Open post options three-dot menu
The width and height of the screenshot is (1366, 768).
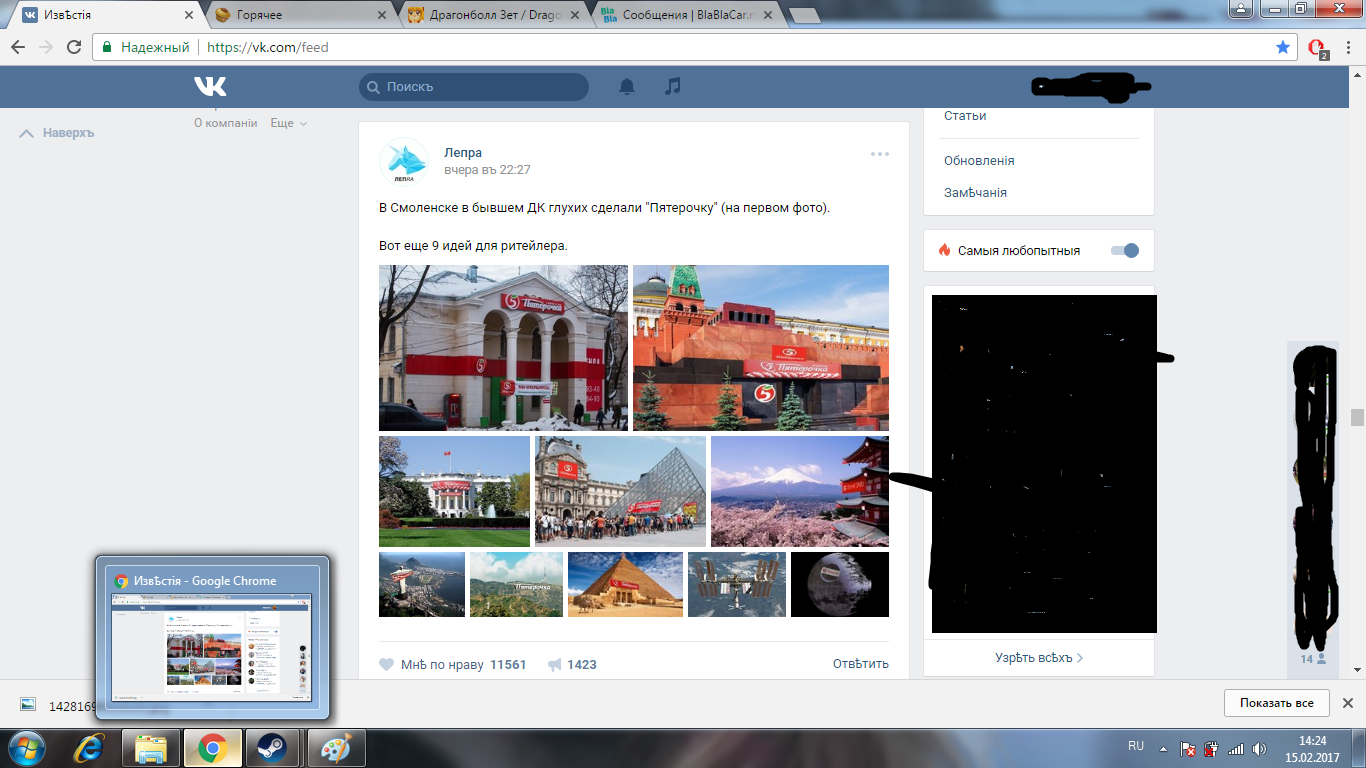(879, 154)
